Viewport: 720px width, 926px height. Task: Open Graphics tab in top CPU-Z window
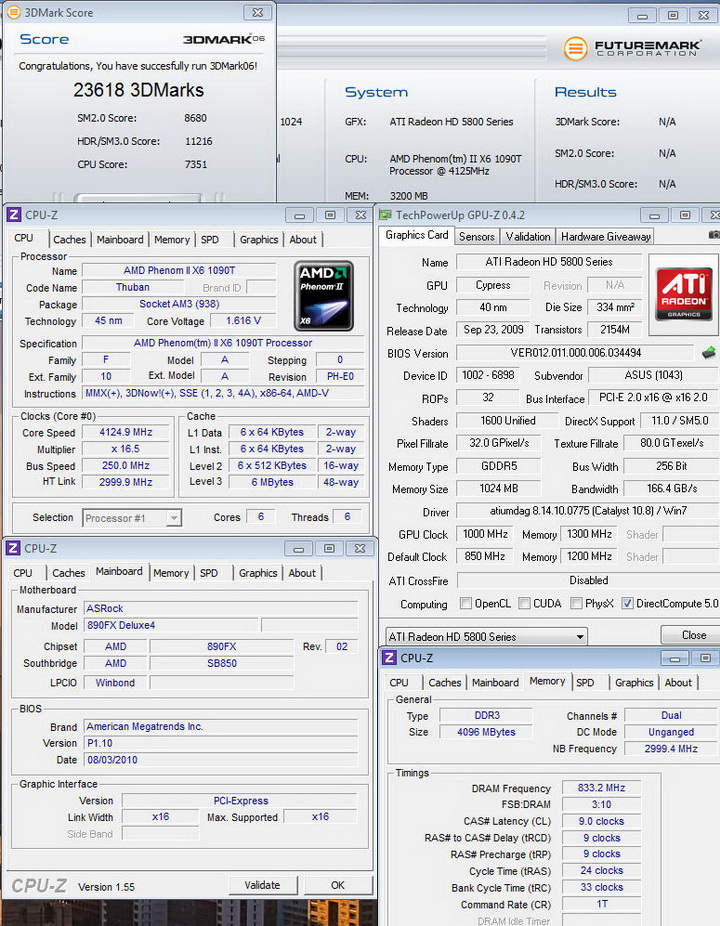pyautogui.click(x=259, y=239)
